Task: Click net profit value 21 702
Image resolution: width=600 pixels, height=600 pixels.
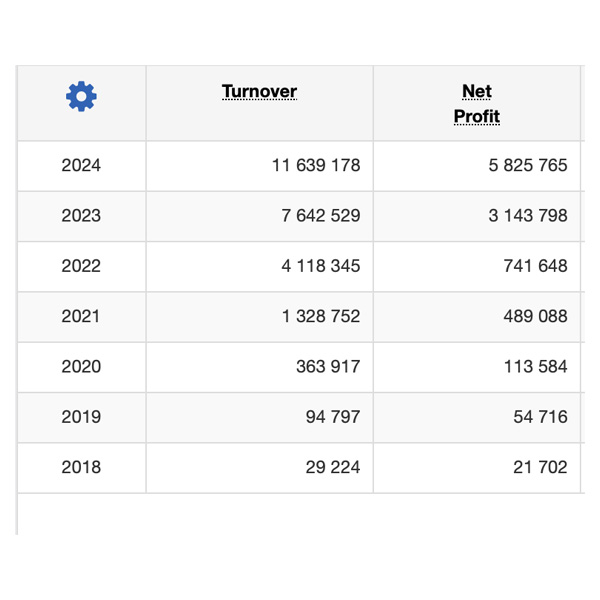Action: coord(540,467)
